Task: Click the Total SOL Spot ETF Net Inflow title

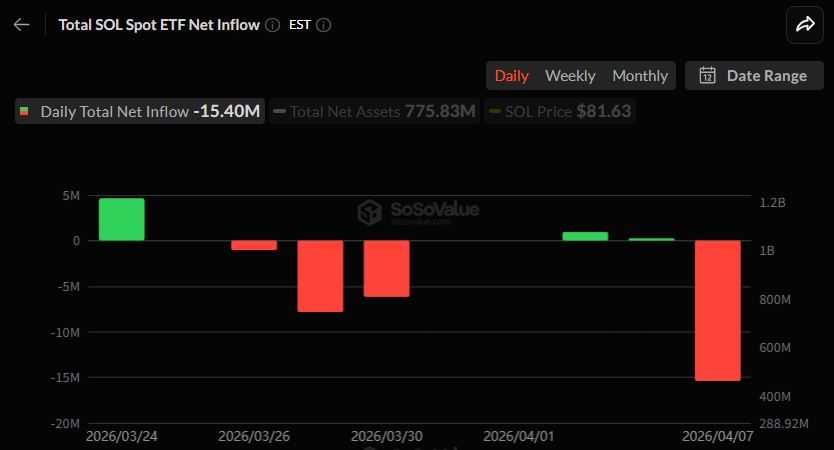Action: [x=159, y=25]
